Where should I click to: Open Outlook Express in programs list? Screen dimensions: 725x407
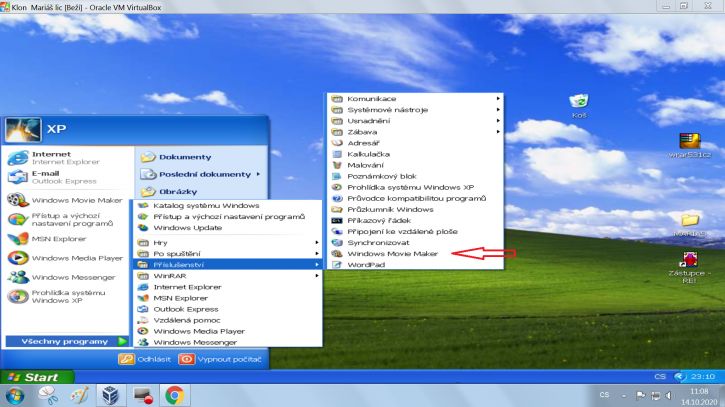(227, 309)
